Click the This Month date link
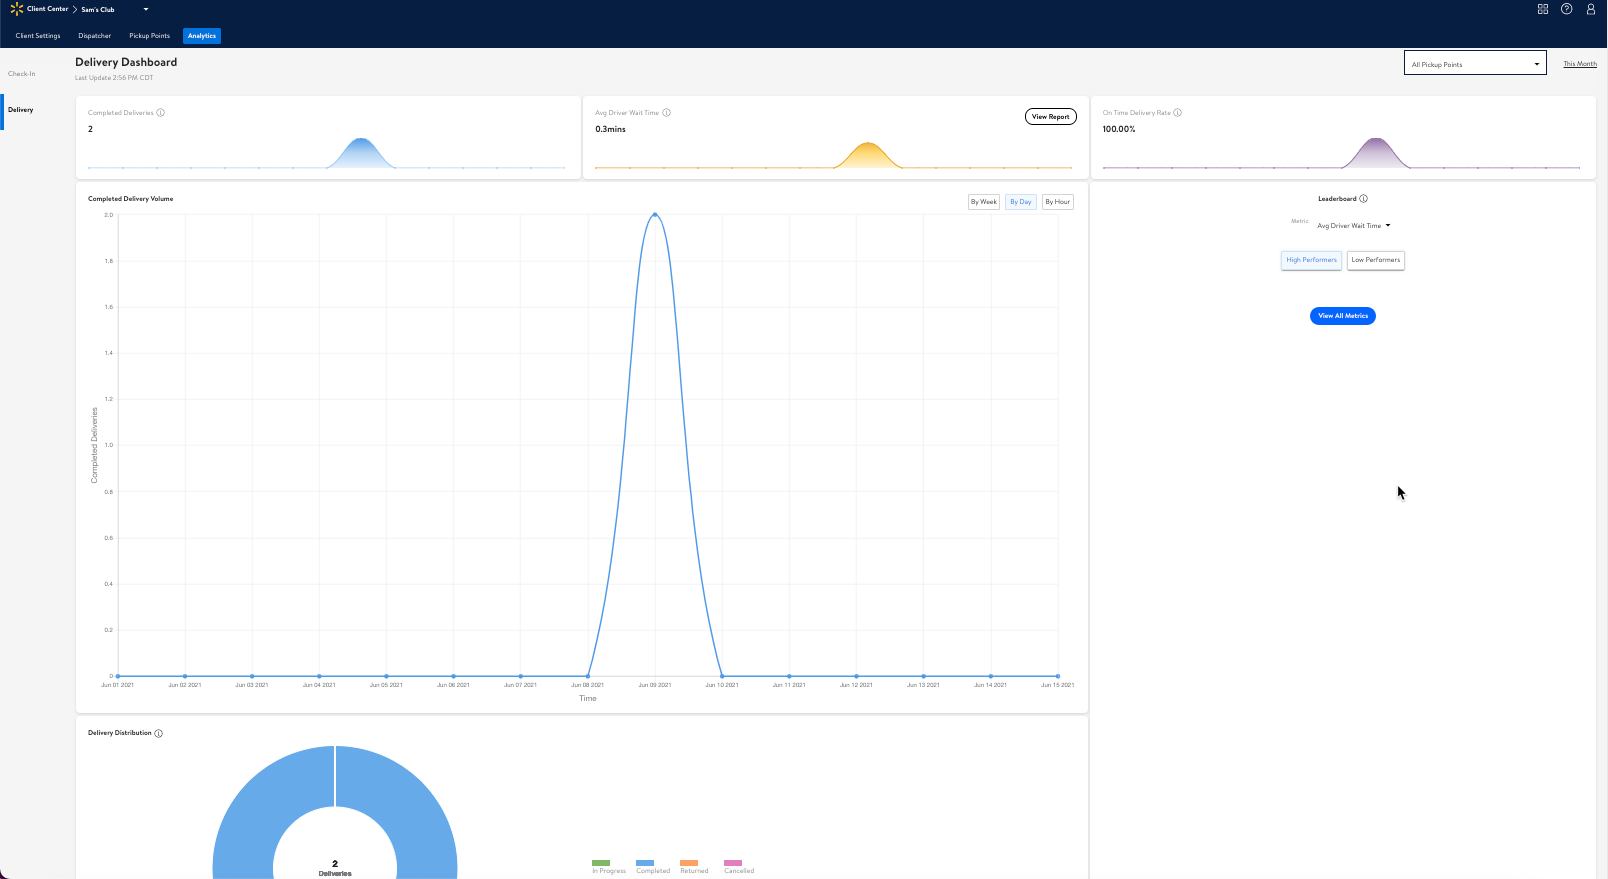Image resolution: width=1608 pixels, height=879 pixels. click(1580, 64)
